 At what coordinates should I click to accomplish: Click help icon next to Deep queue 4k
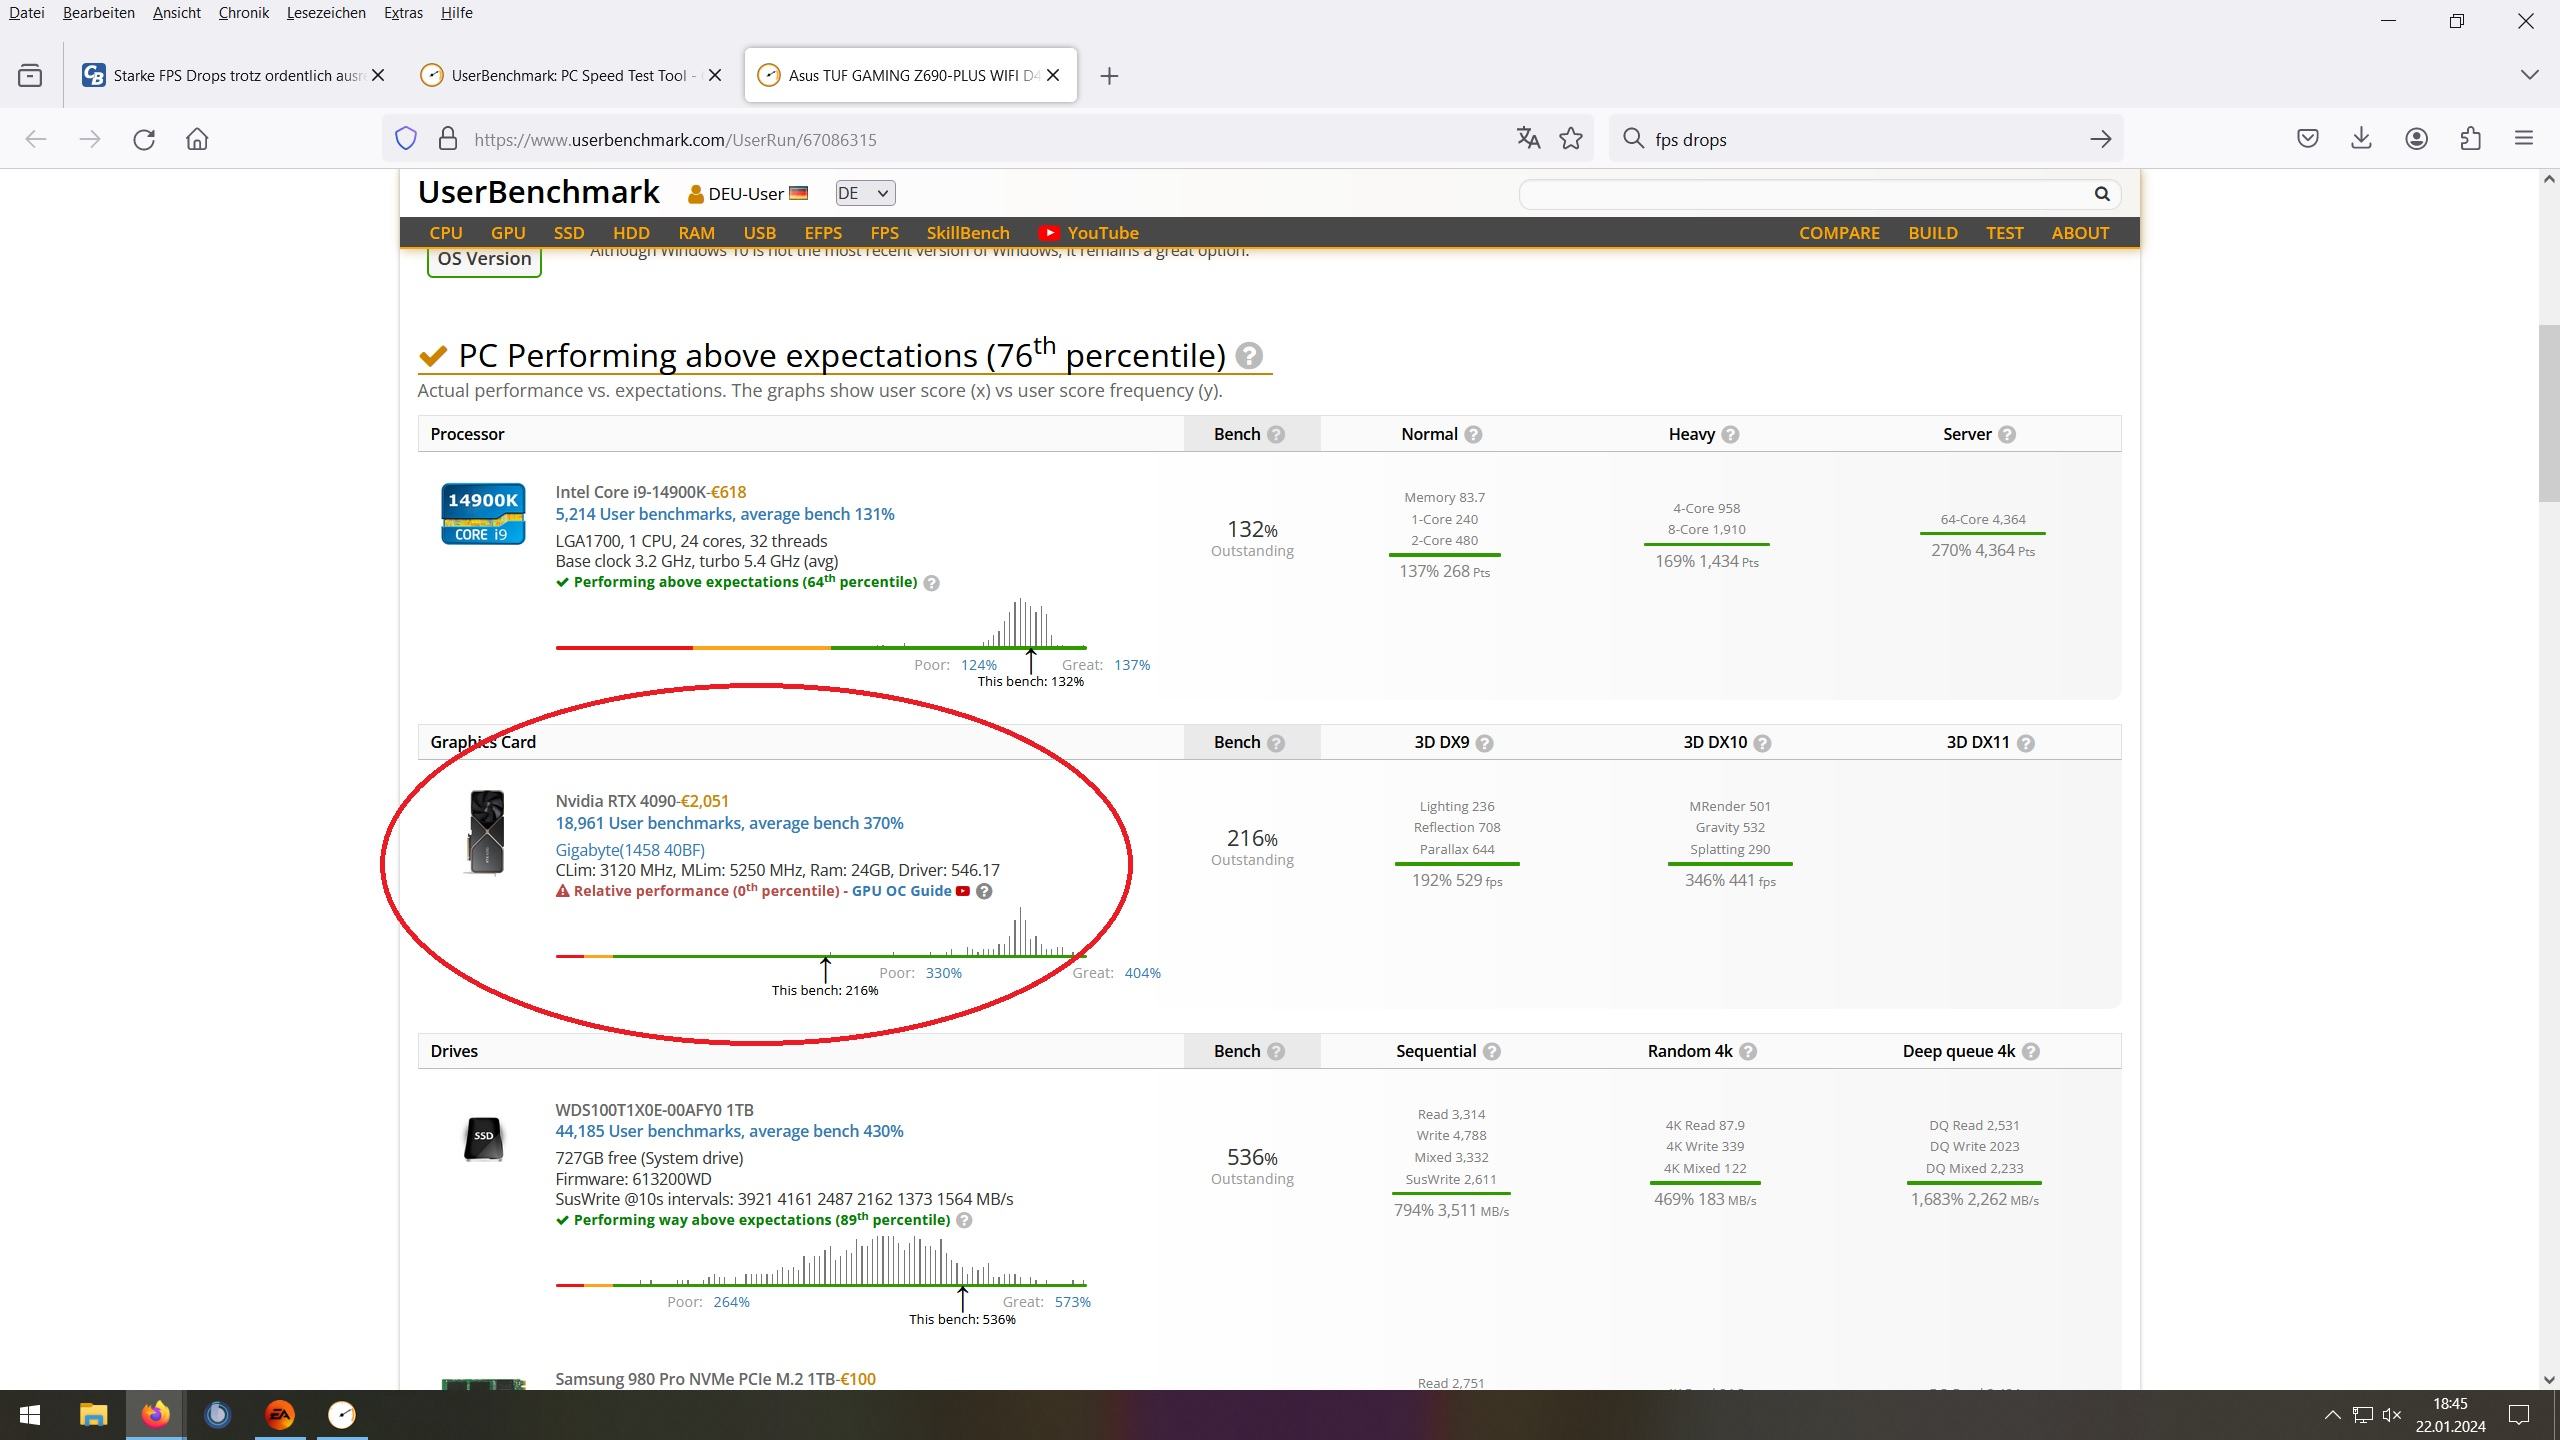(2031, 1052)
